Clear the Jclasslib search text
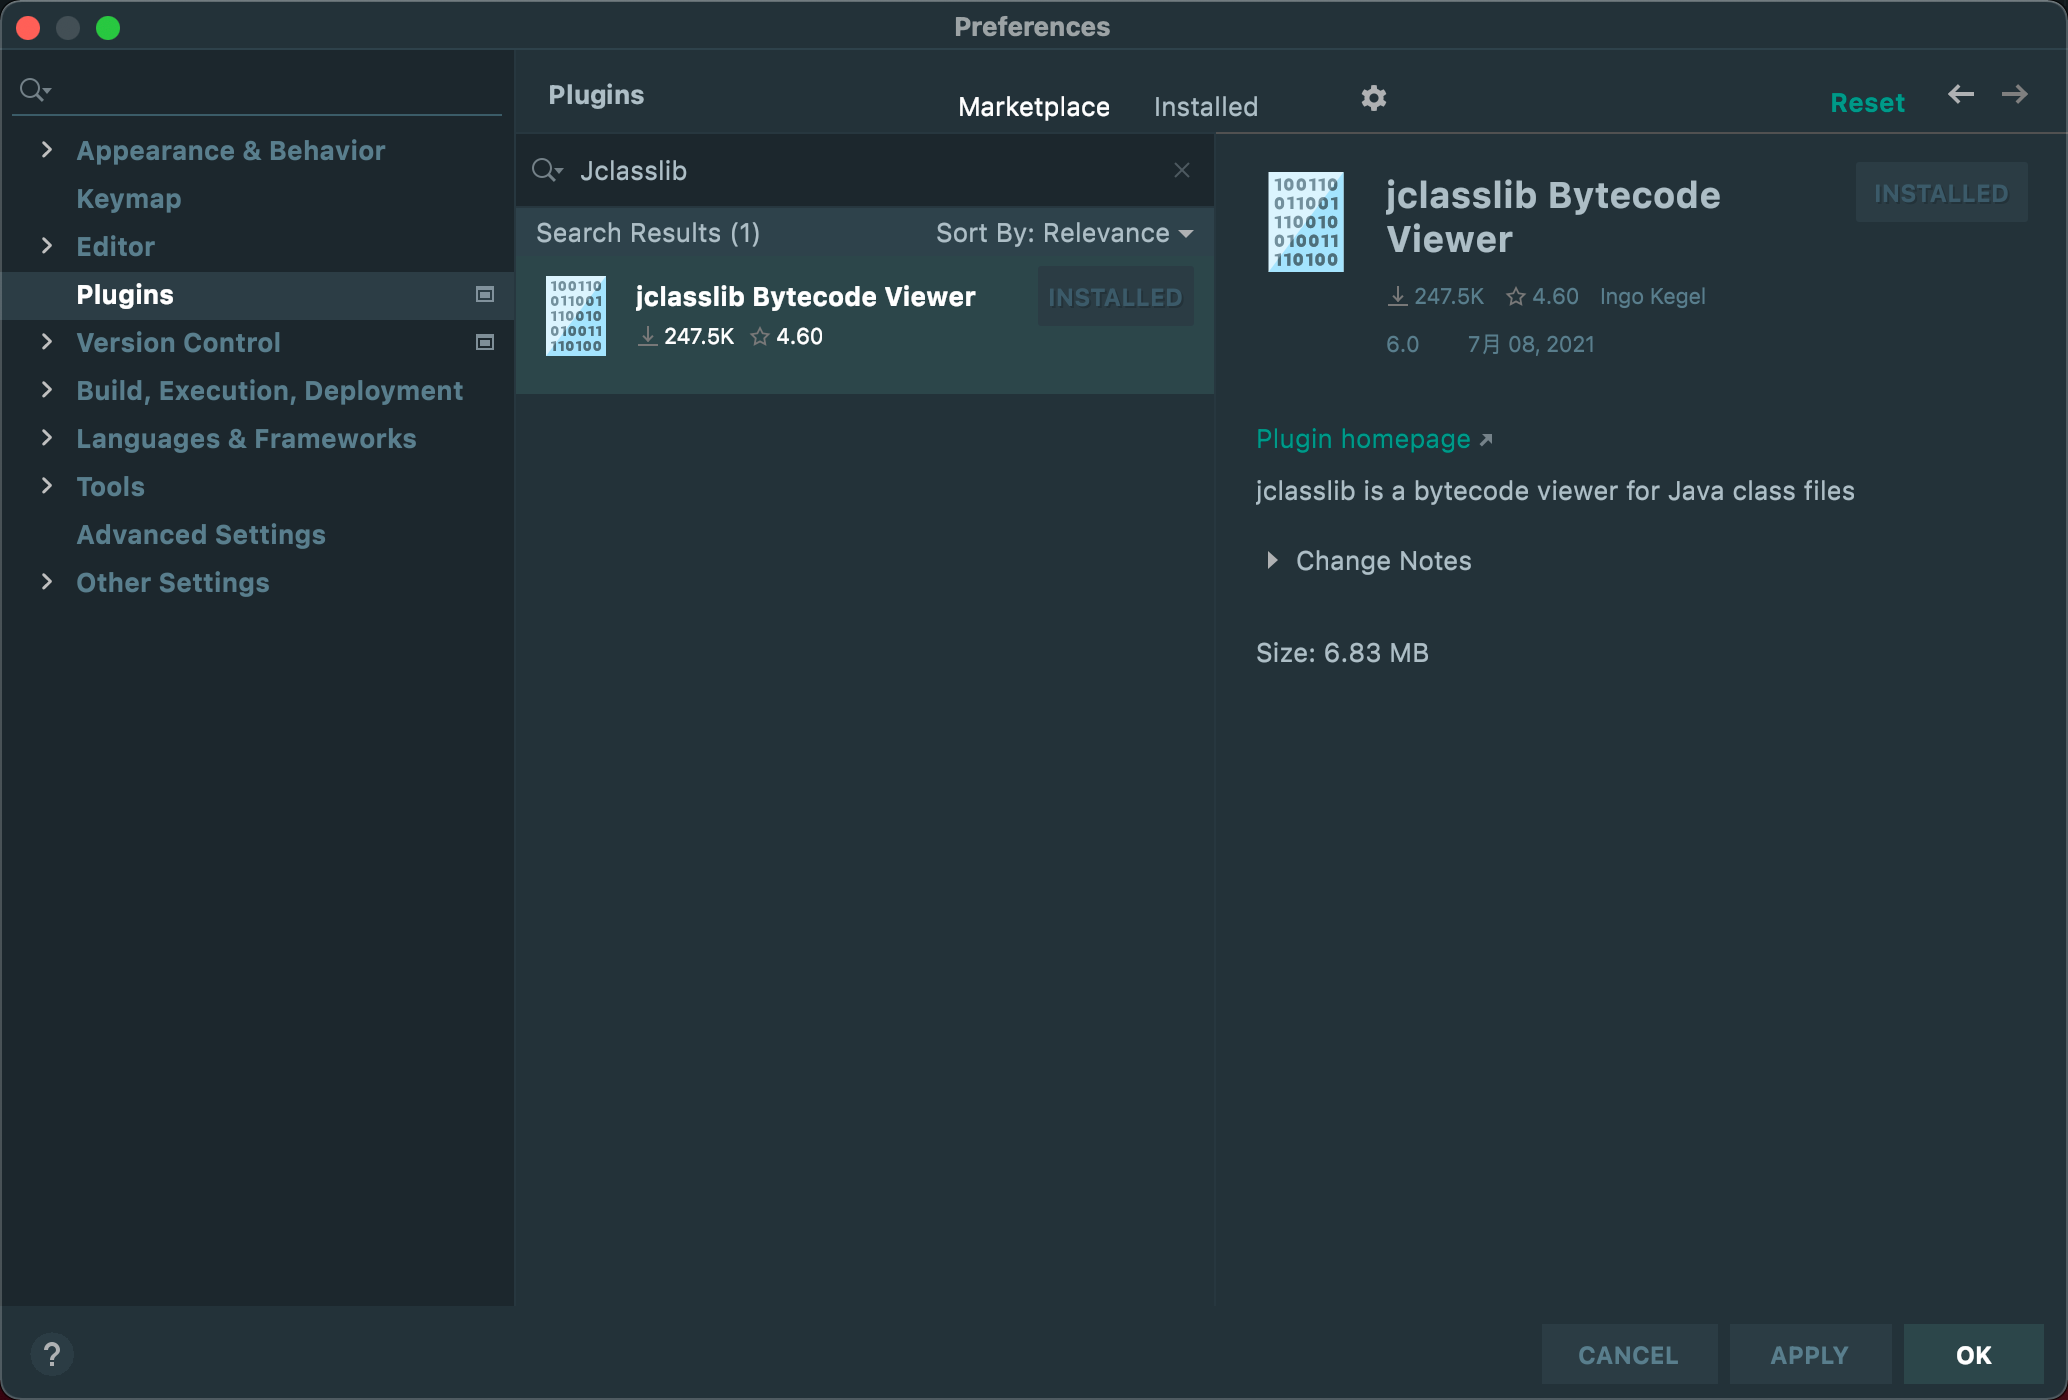The width and height of the screenshot is (2068, 1400). pyautogui.click(x=1182, y=170)
